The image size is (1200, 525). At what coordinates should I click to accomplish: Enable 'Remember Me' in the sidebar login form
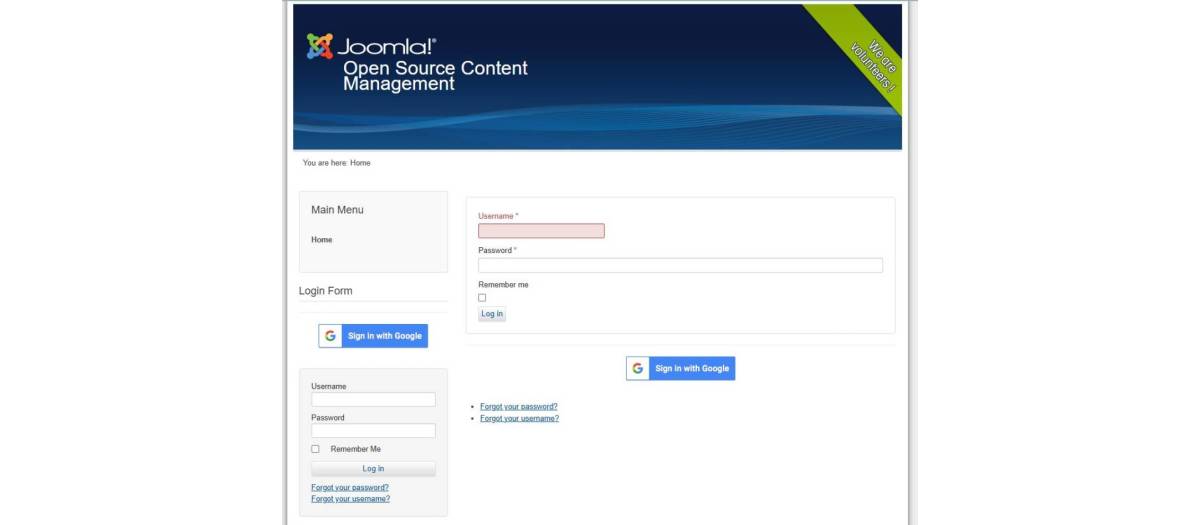[316, 449]
